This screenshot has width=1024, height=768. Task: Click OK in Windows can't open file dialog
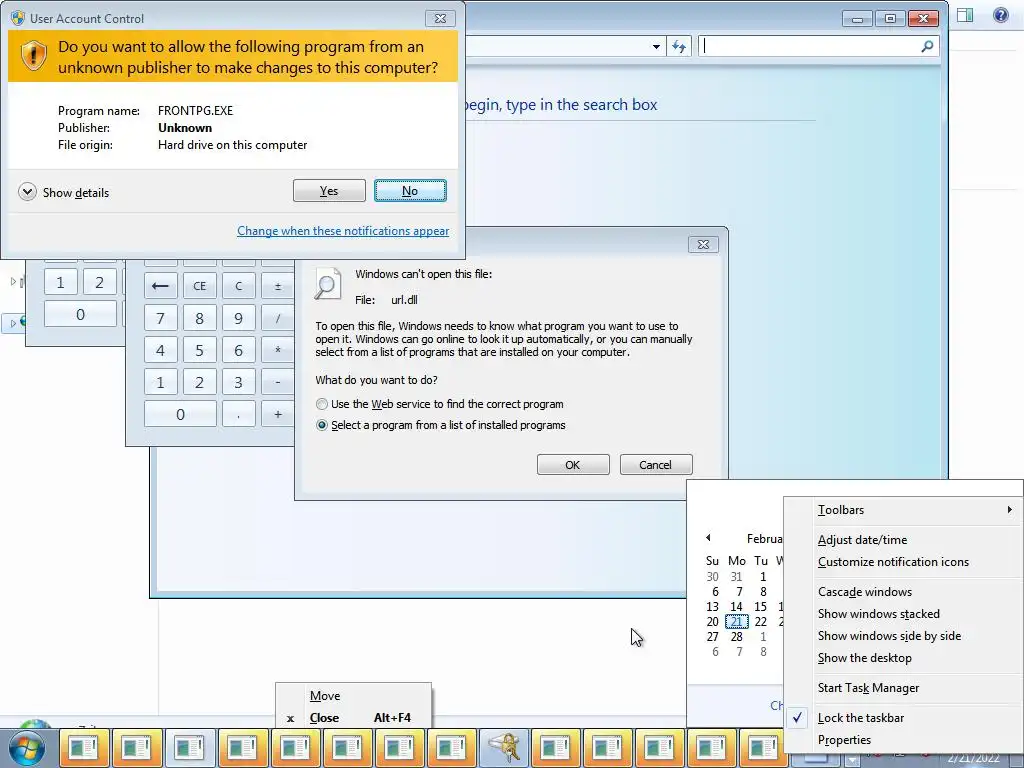pos(573,465)
